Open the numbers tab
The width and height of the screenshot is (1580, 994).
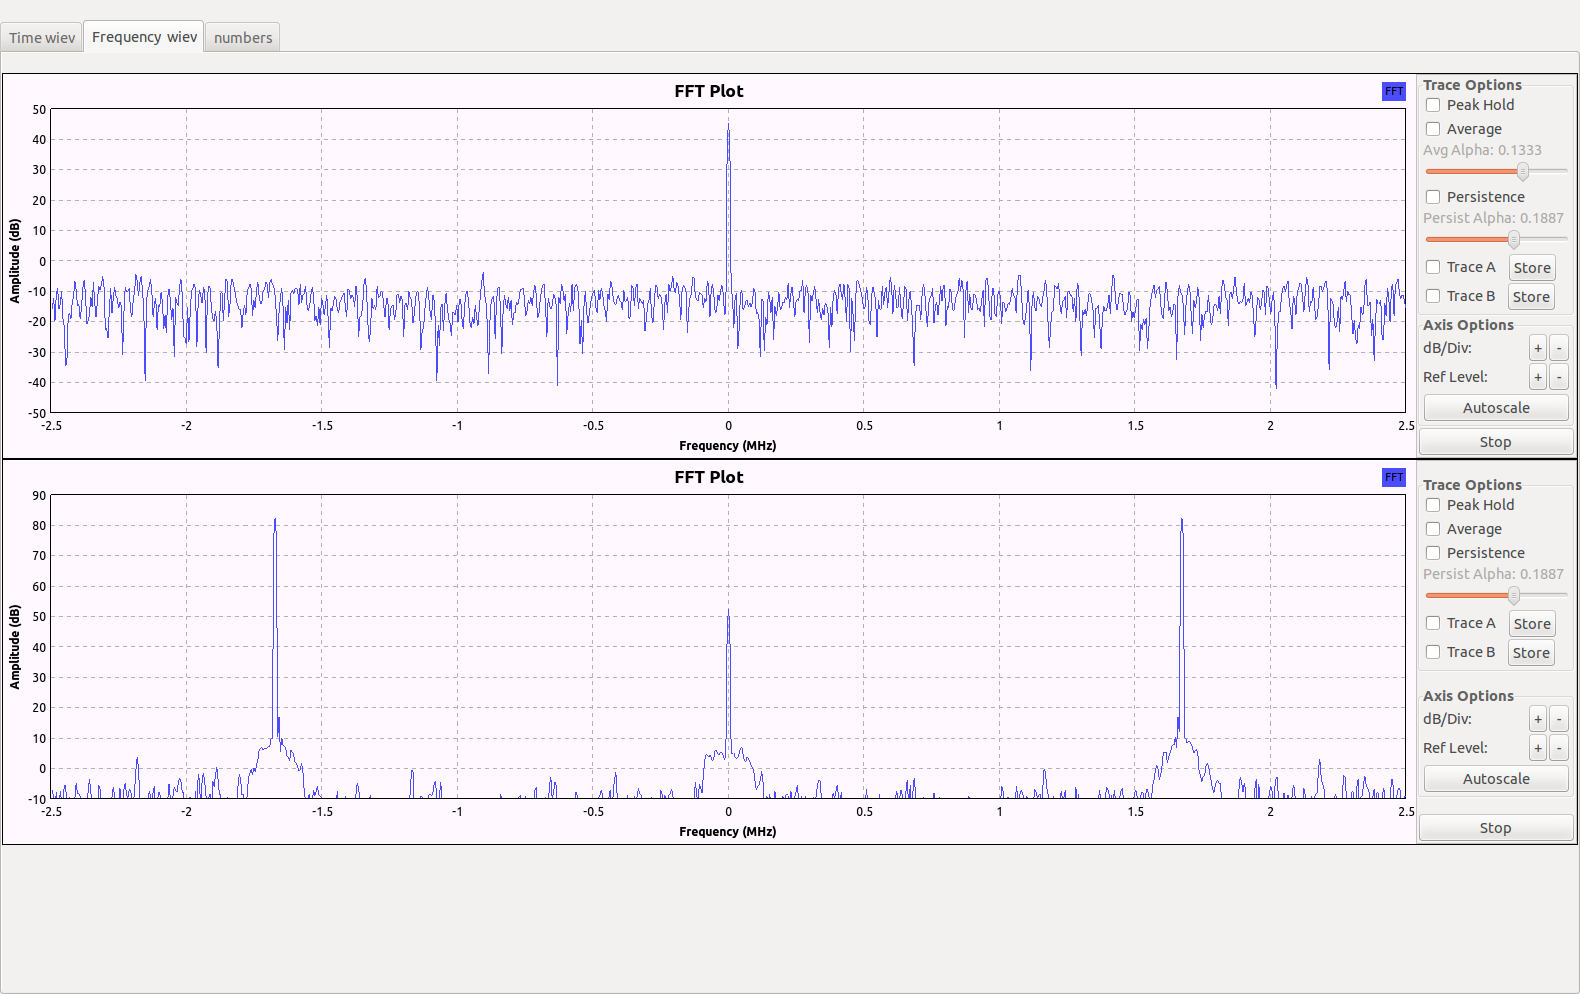pos(242,38)
